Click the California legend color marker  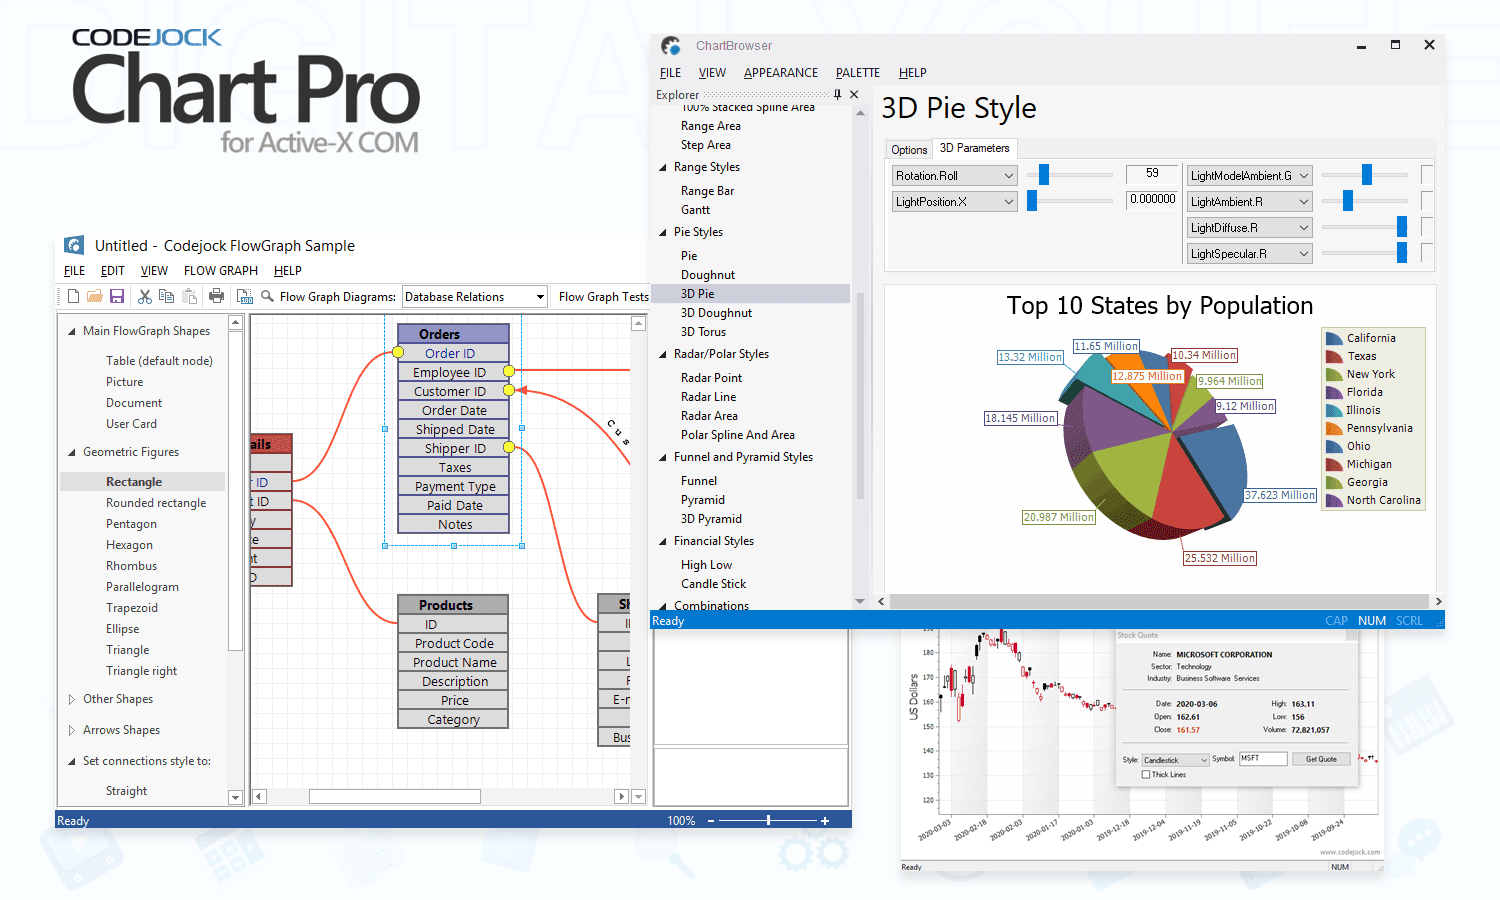pos(1334,338)
